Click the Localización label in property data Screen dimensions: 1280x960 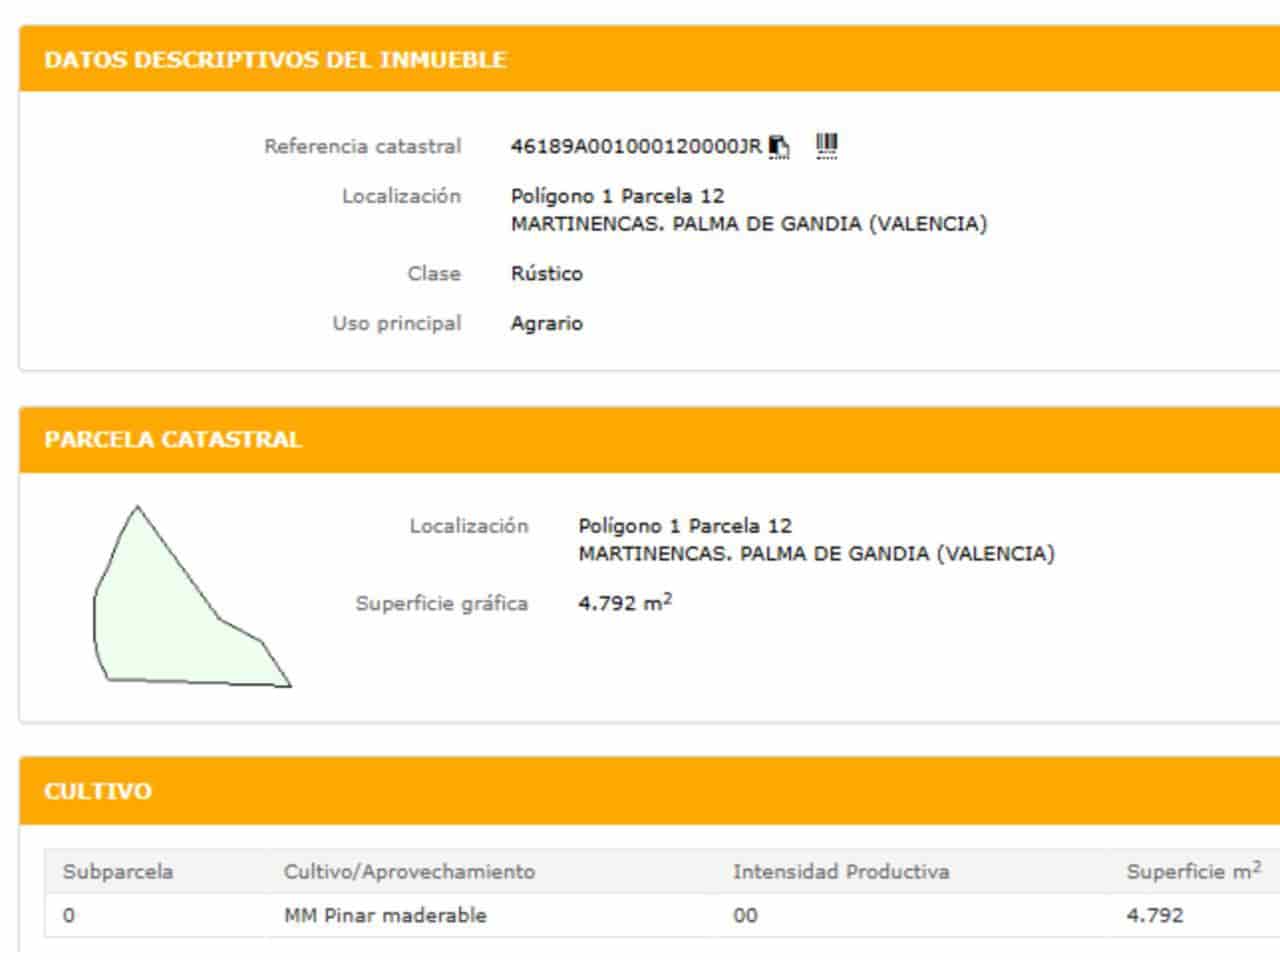(x=399, y=196)
